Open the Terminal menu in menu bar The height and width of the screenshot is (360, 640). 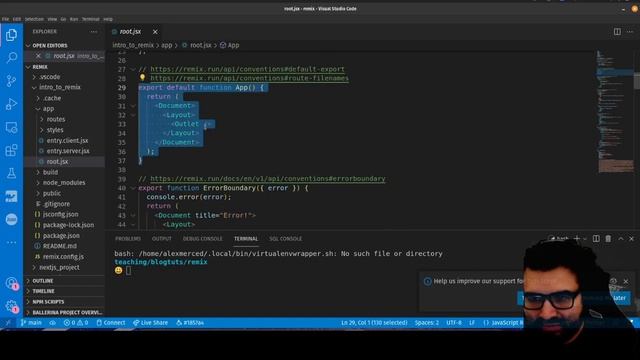click(x=91, y=19)
